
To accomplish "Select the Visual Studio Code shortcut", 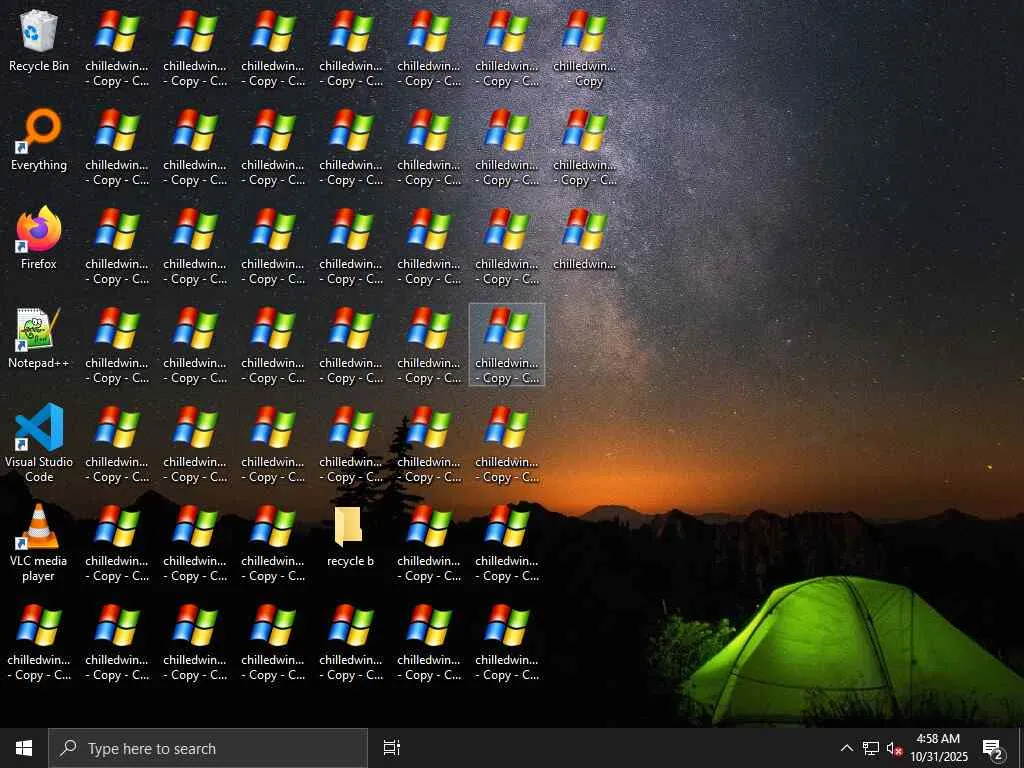I will coord(39,444).
